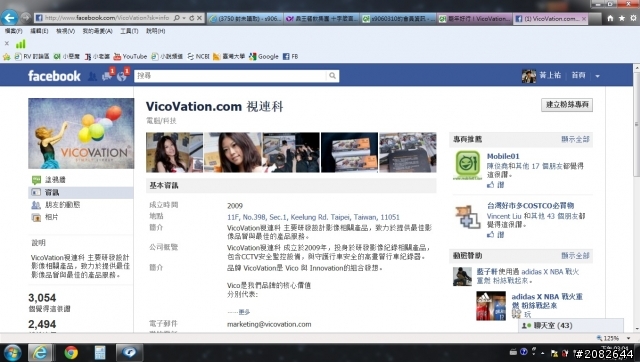This screenshot has height=362, width=640.
Task: Open the FB bookmark
Action: [291, 57]
